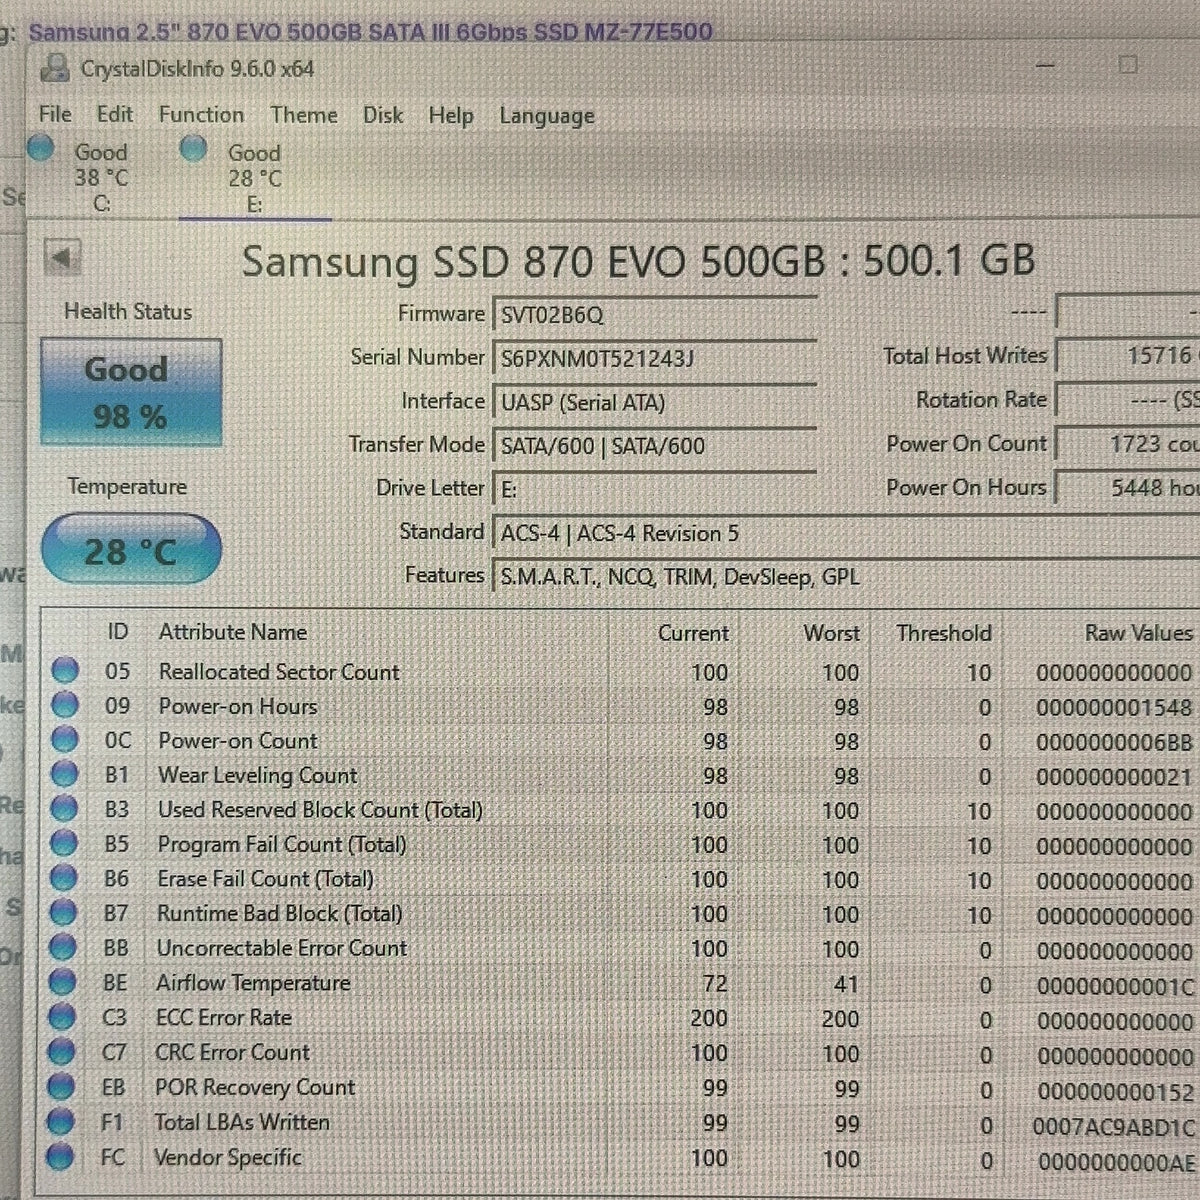Open the Language menu
1200x1200 pixels.
coord(547,116)
